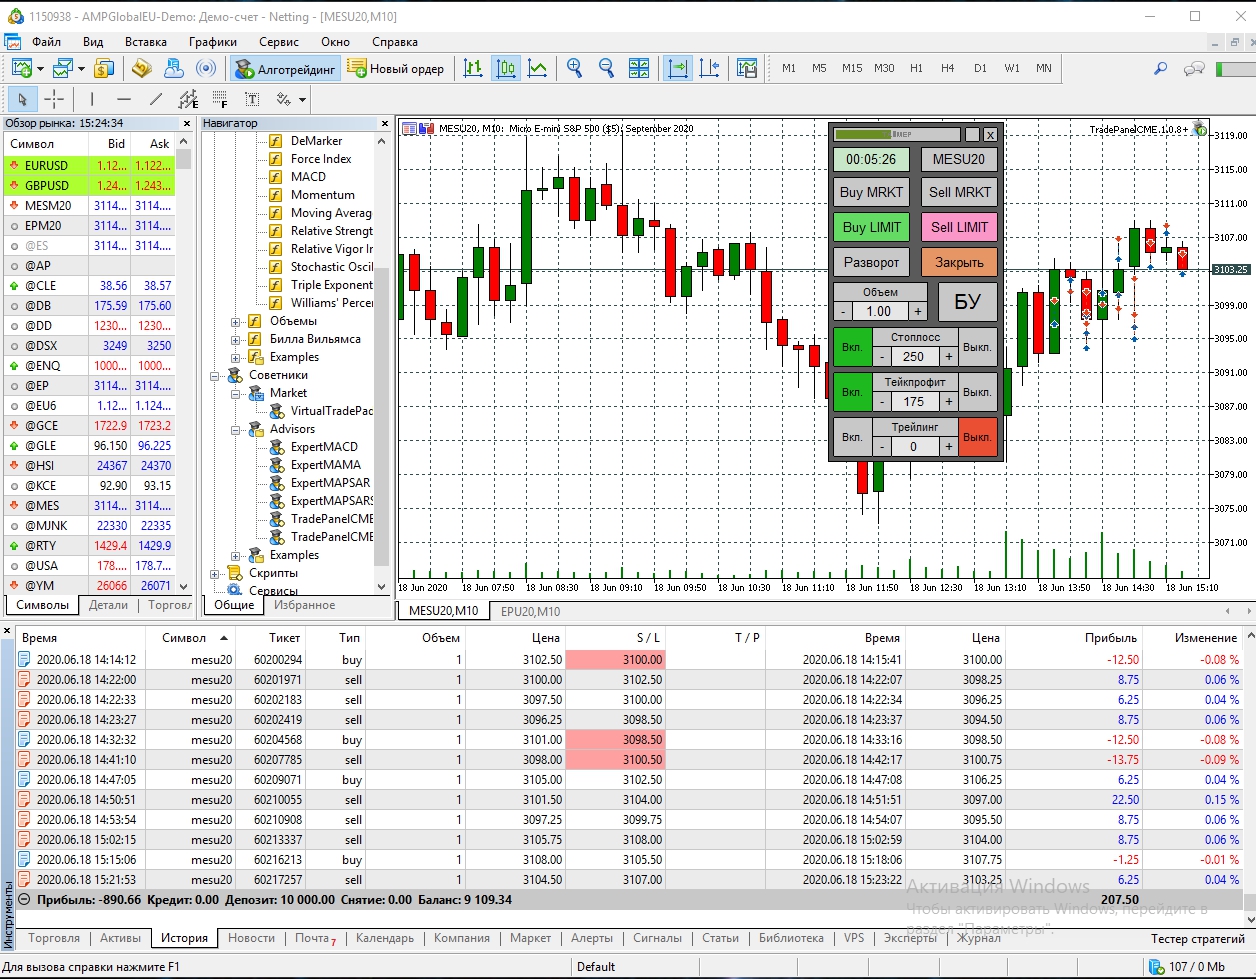Disable Тейкпрофит with its Выкл. button
Screen dimensions: 1256x979
[x=977, y=392]
